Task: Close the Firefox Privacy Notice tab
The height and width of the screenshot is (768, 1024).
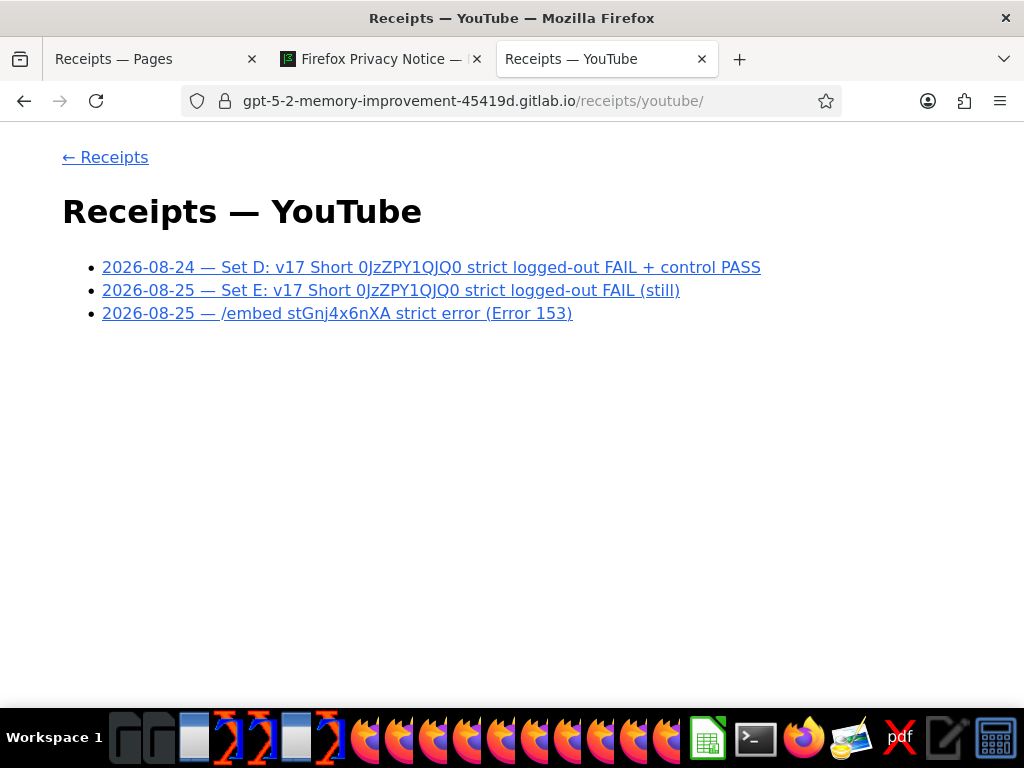Action: 477,59
